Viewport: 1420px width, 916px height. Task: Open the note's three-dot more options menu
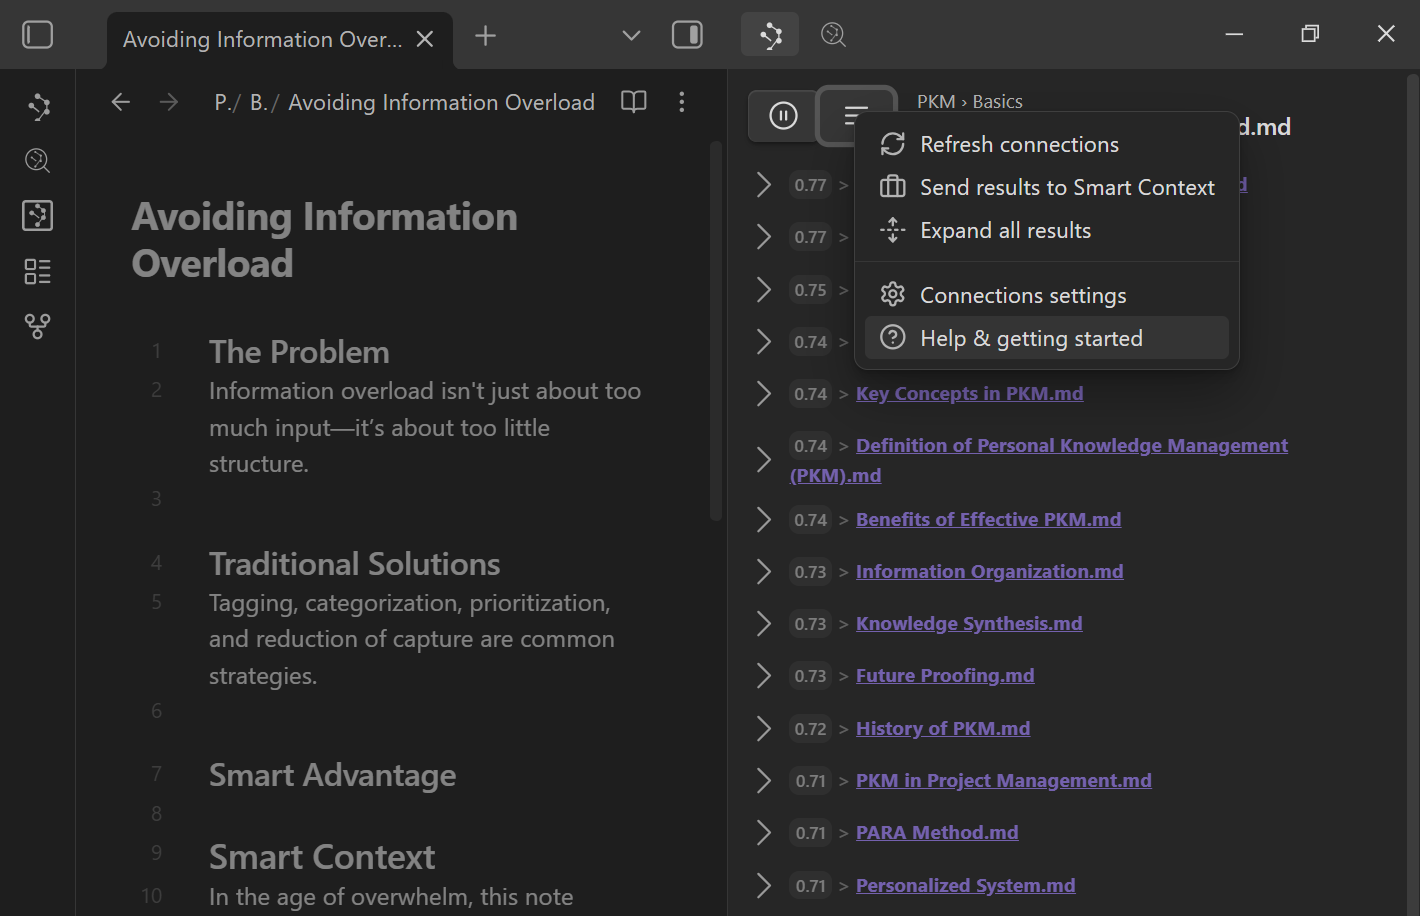click(681, 102)
